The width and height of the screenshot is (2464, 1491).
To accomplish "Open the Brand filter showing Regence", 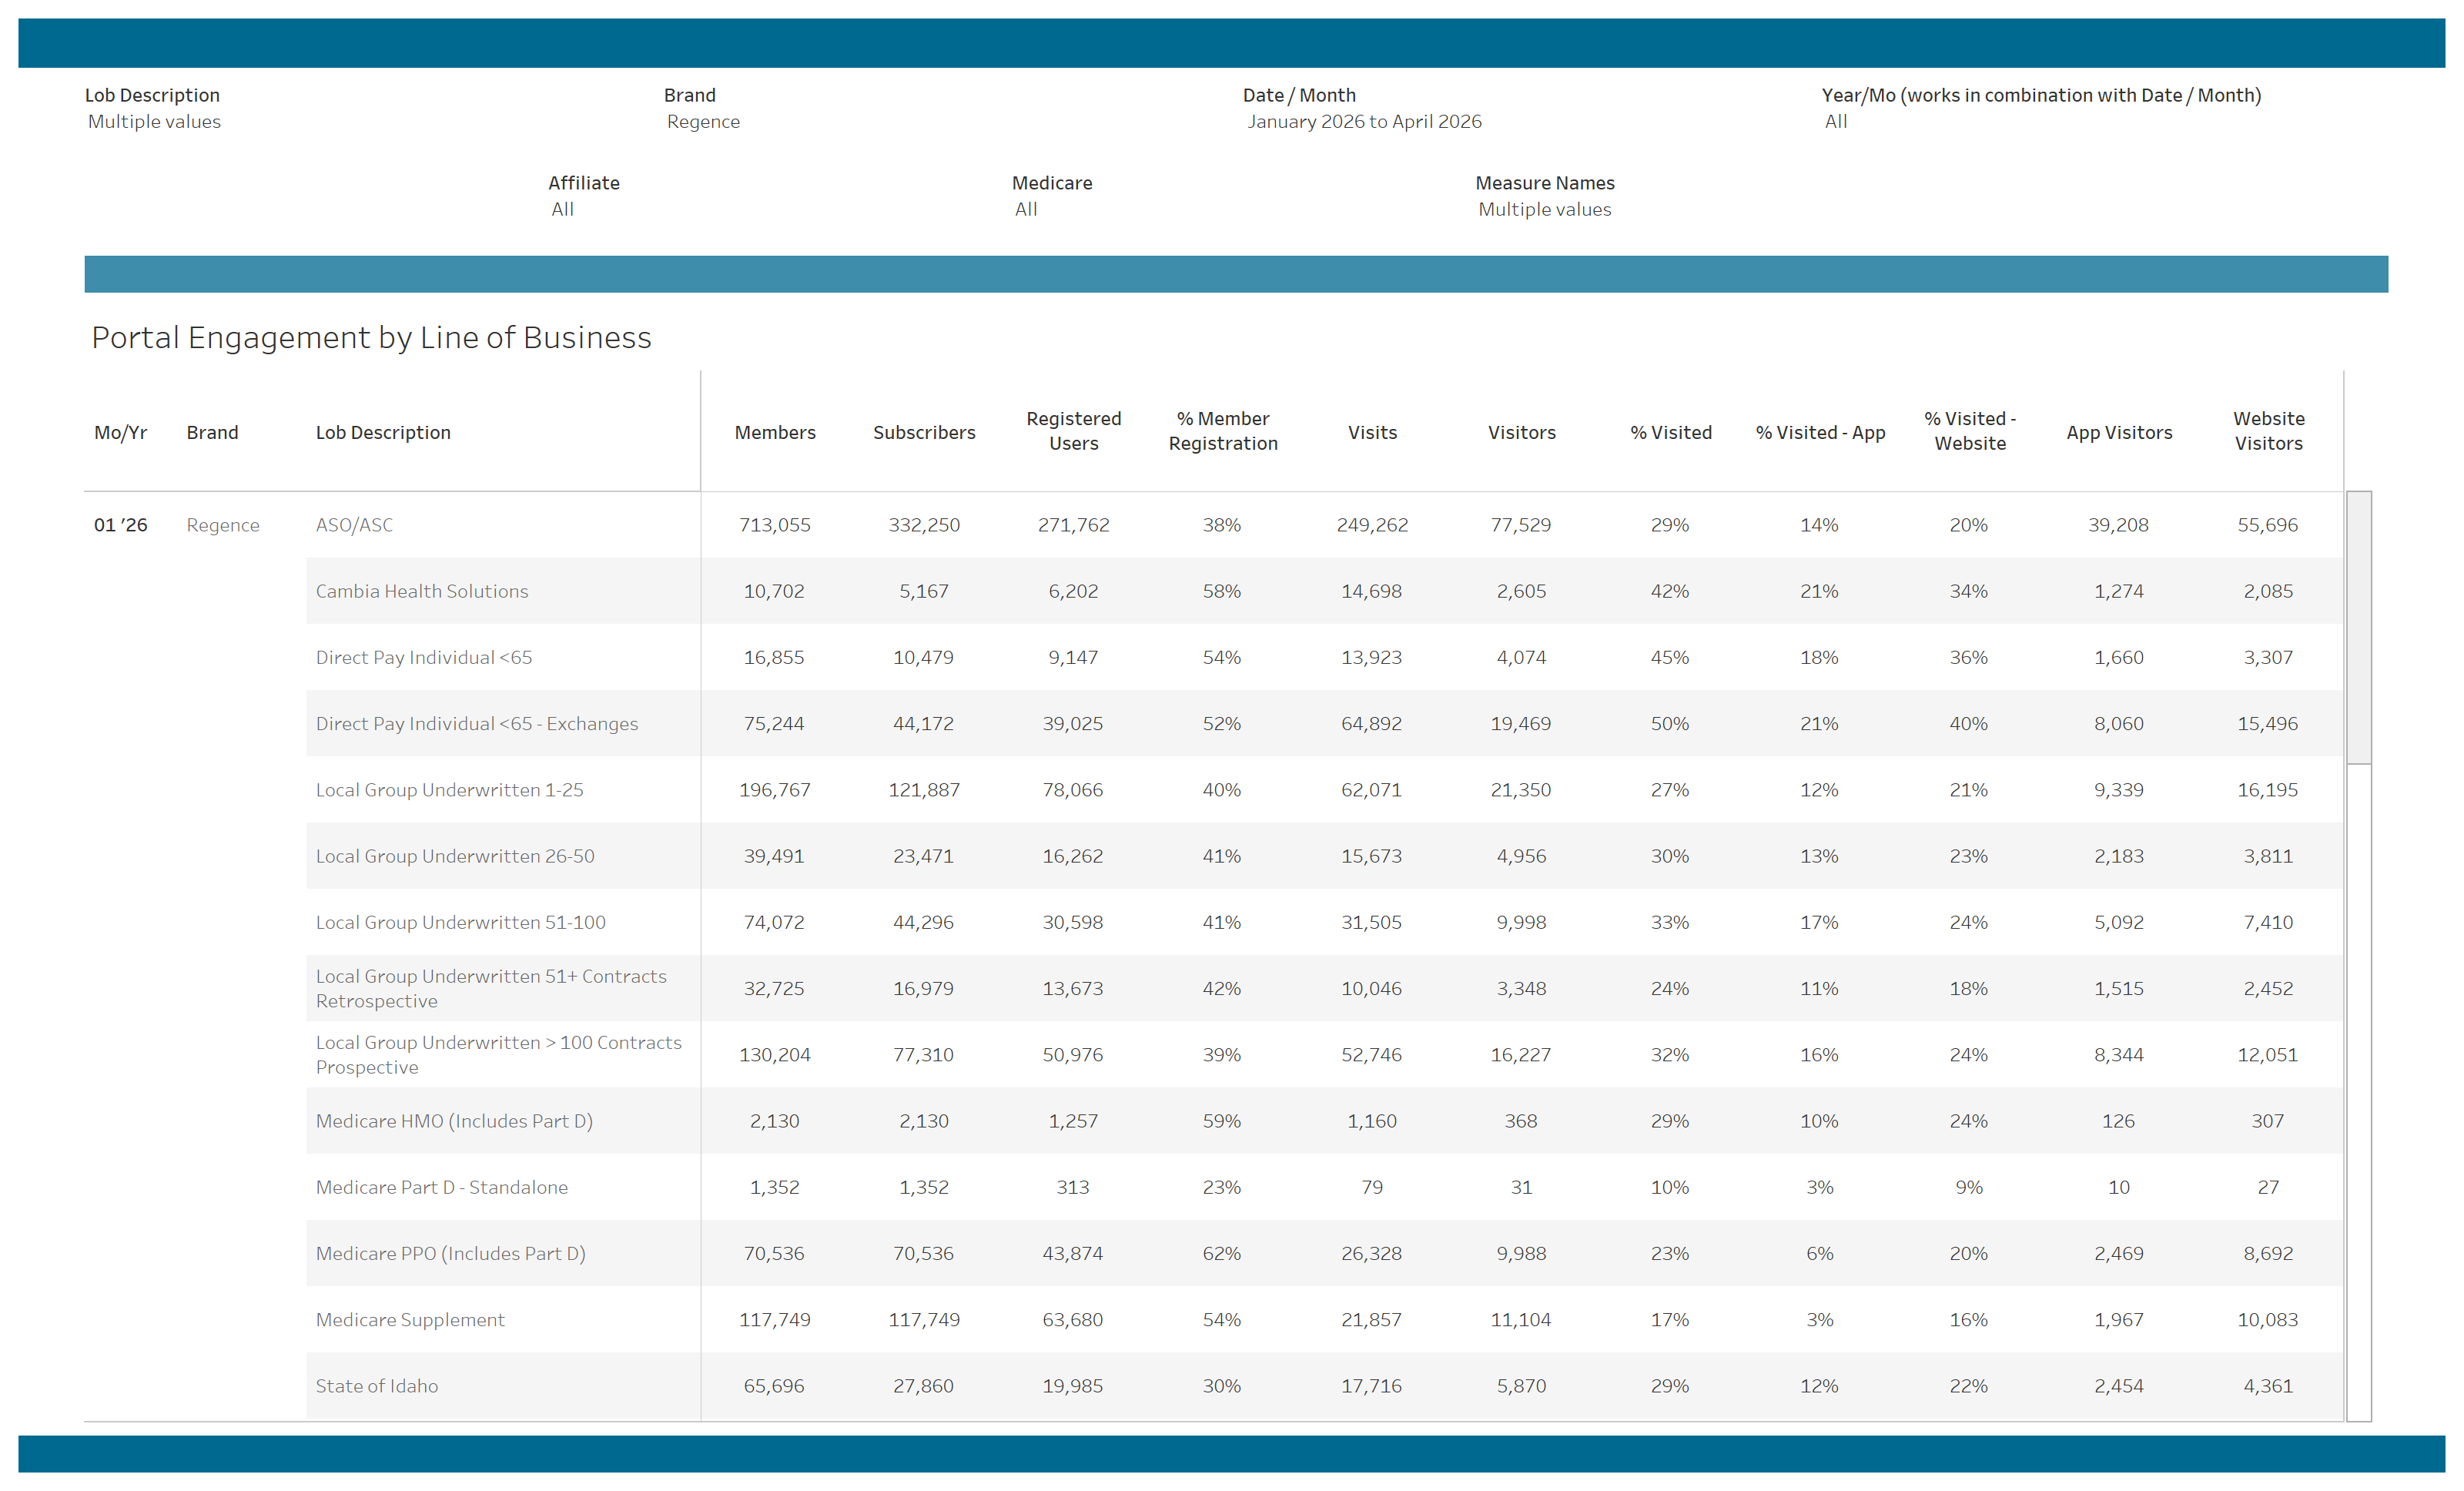I will [703, 122].
